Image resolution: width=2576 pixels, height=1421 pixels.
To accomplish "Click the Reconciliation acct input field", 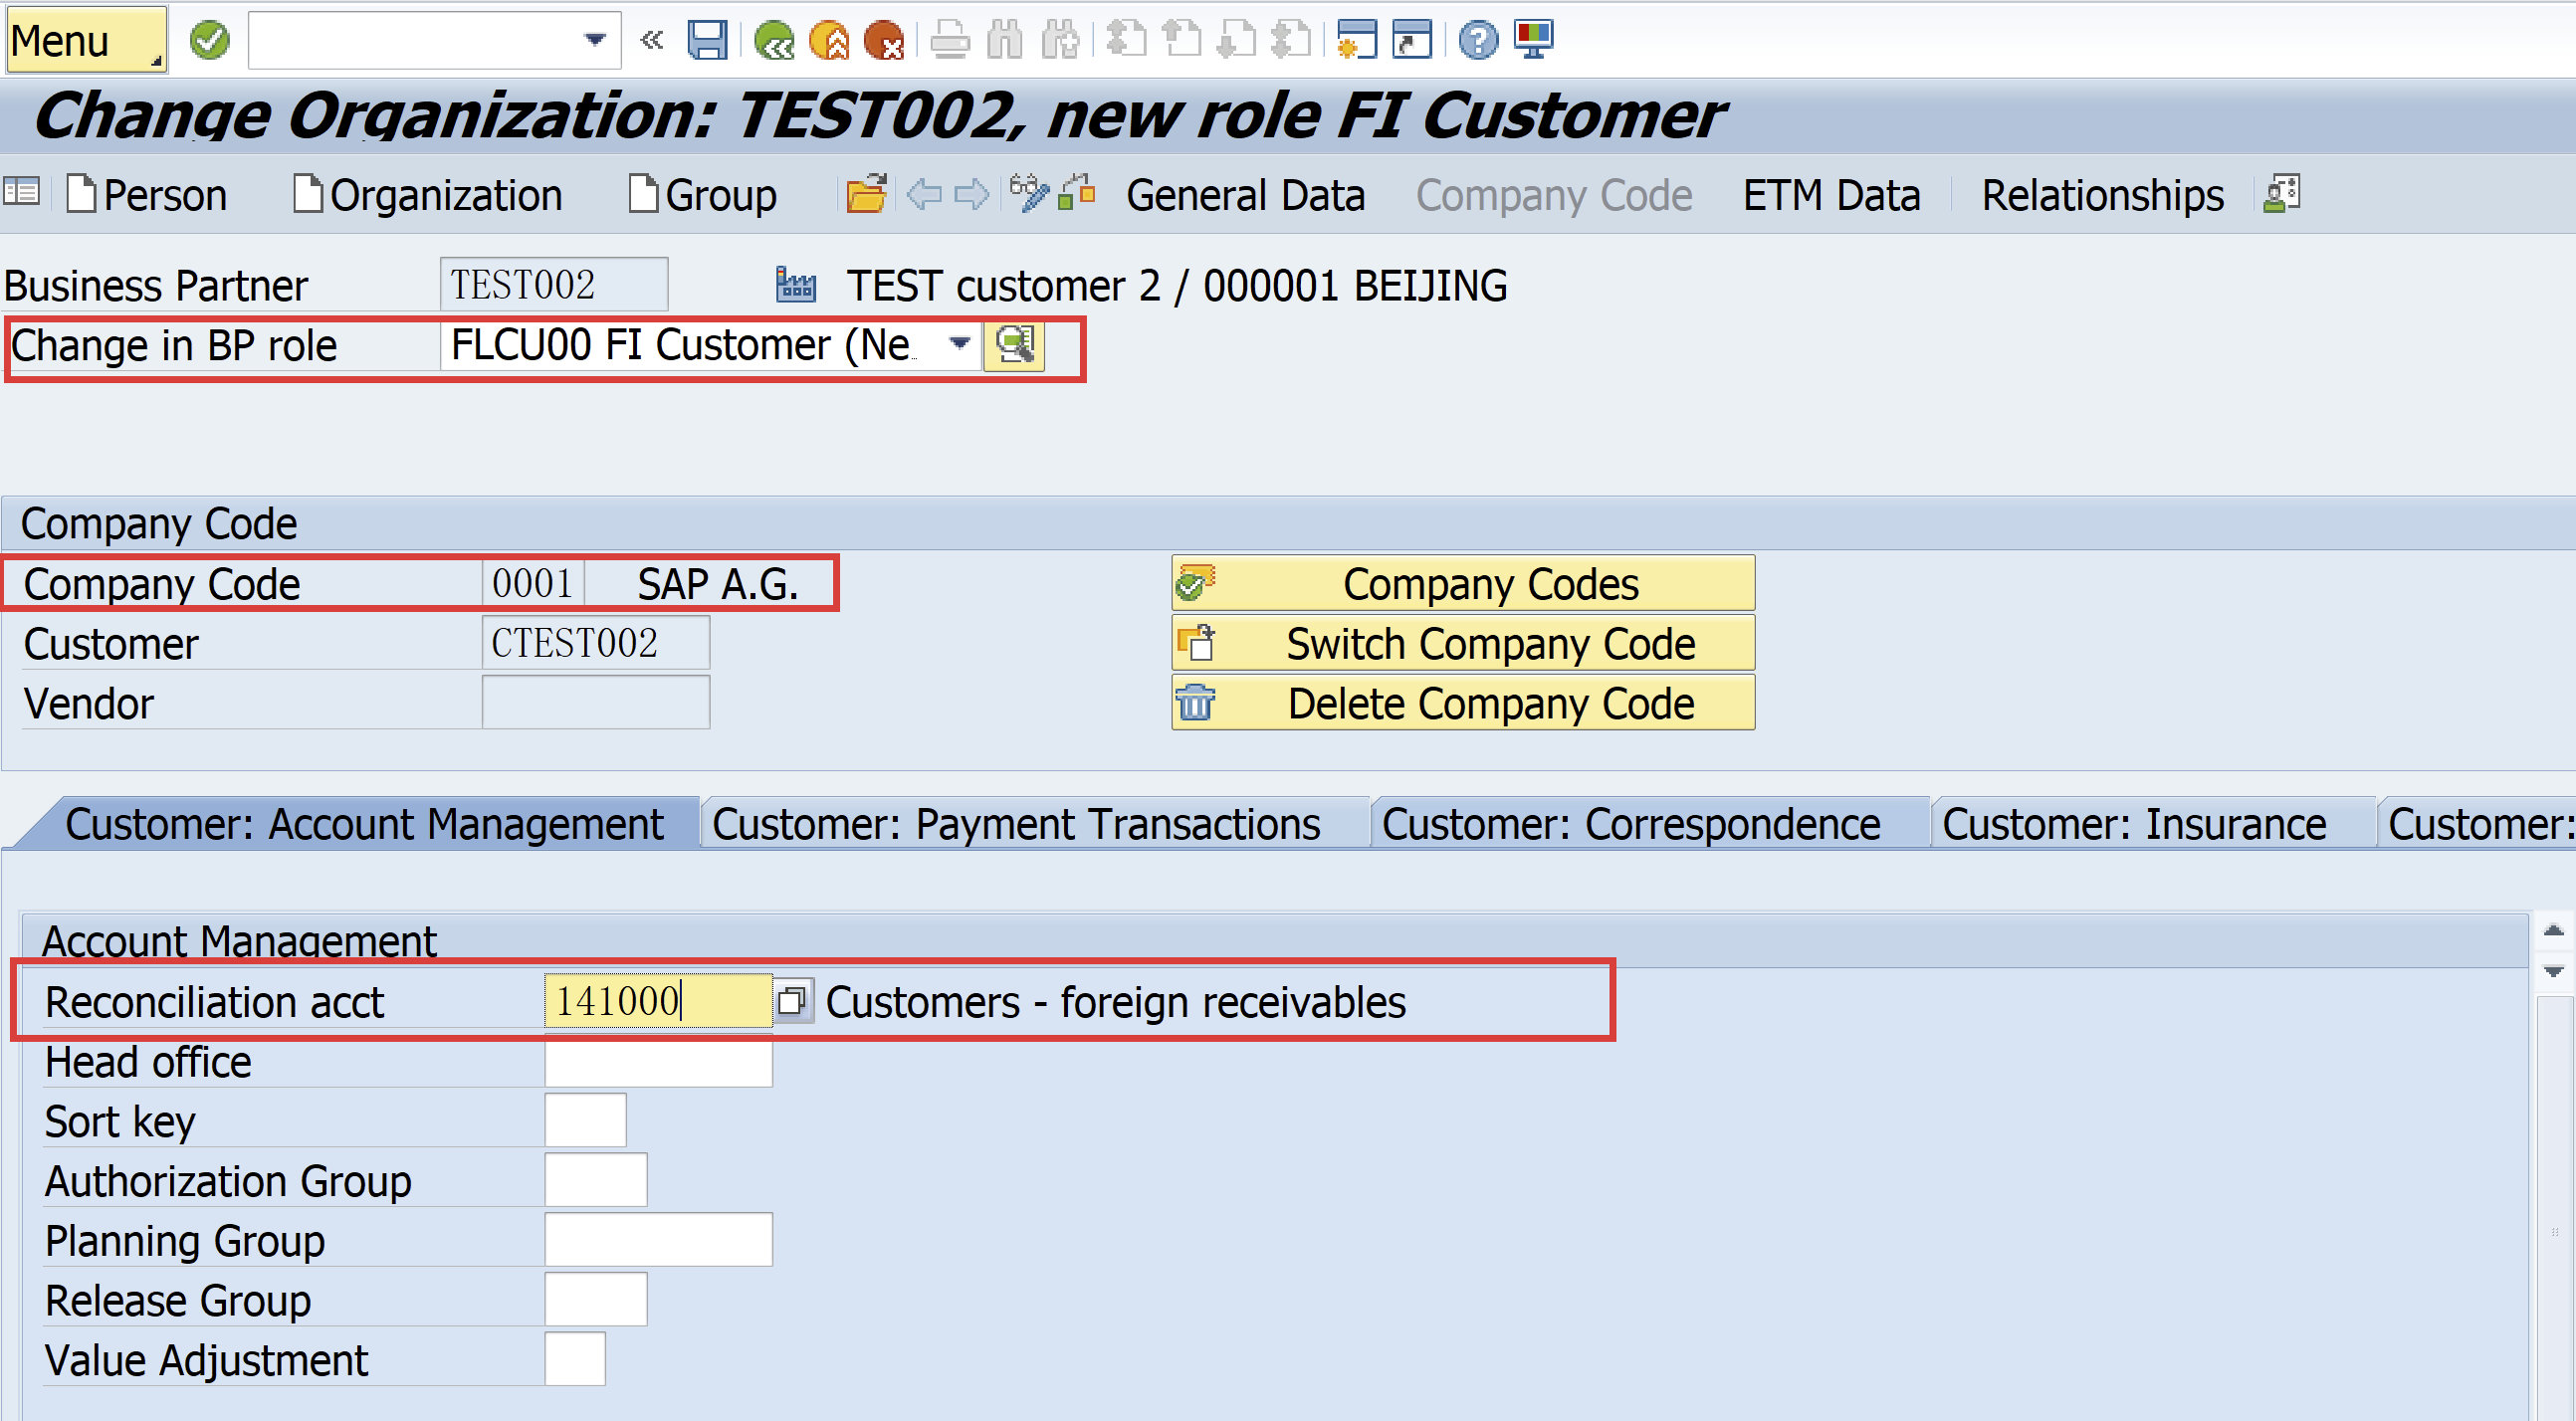I will click(x=658, y=1001).
